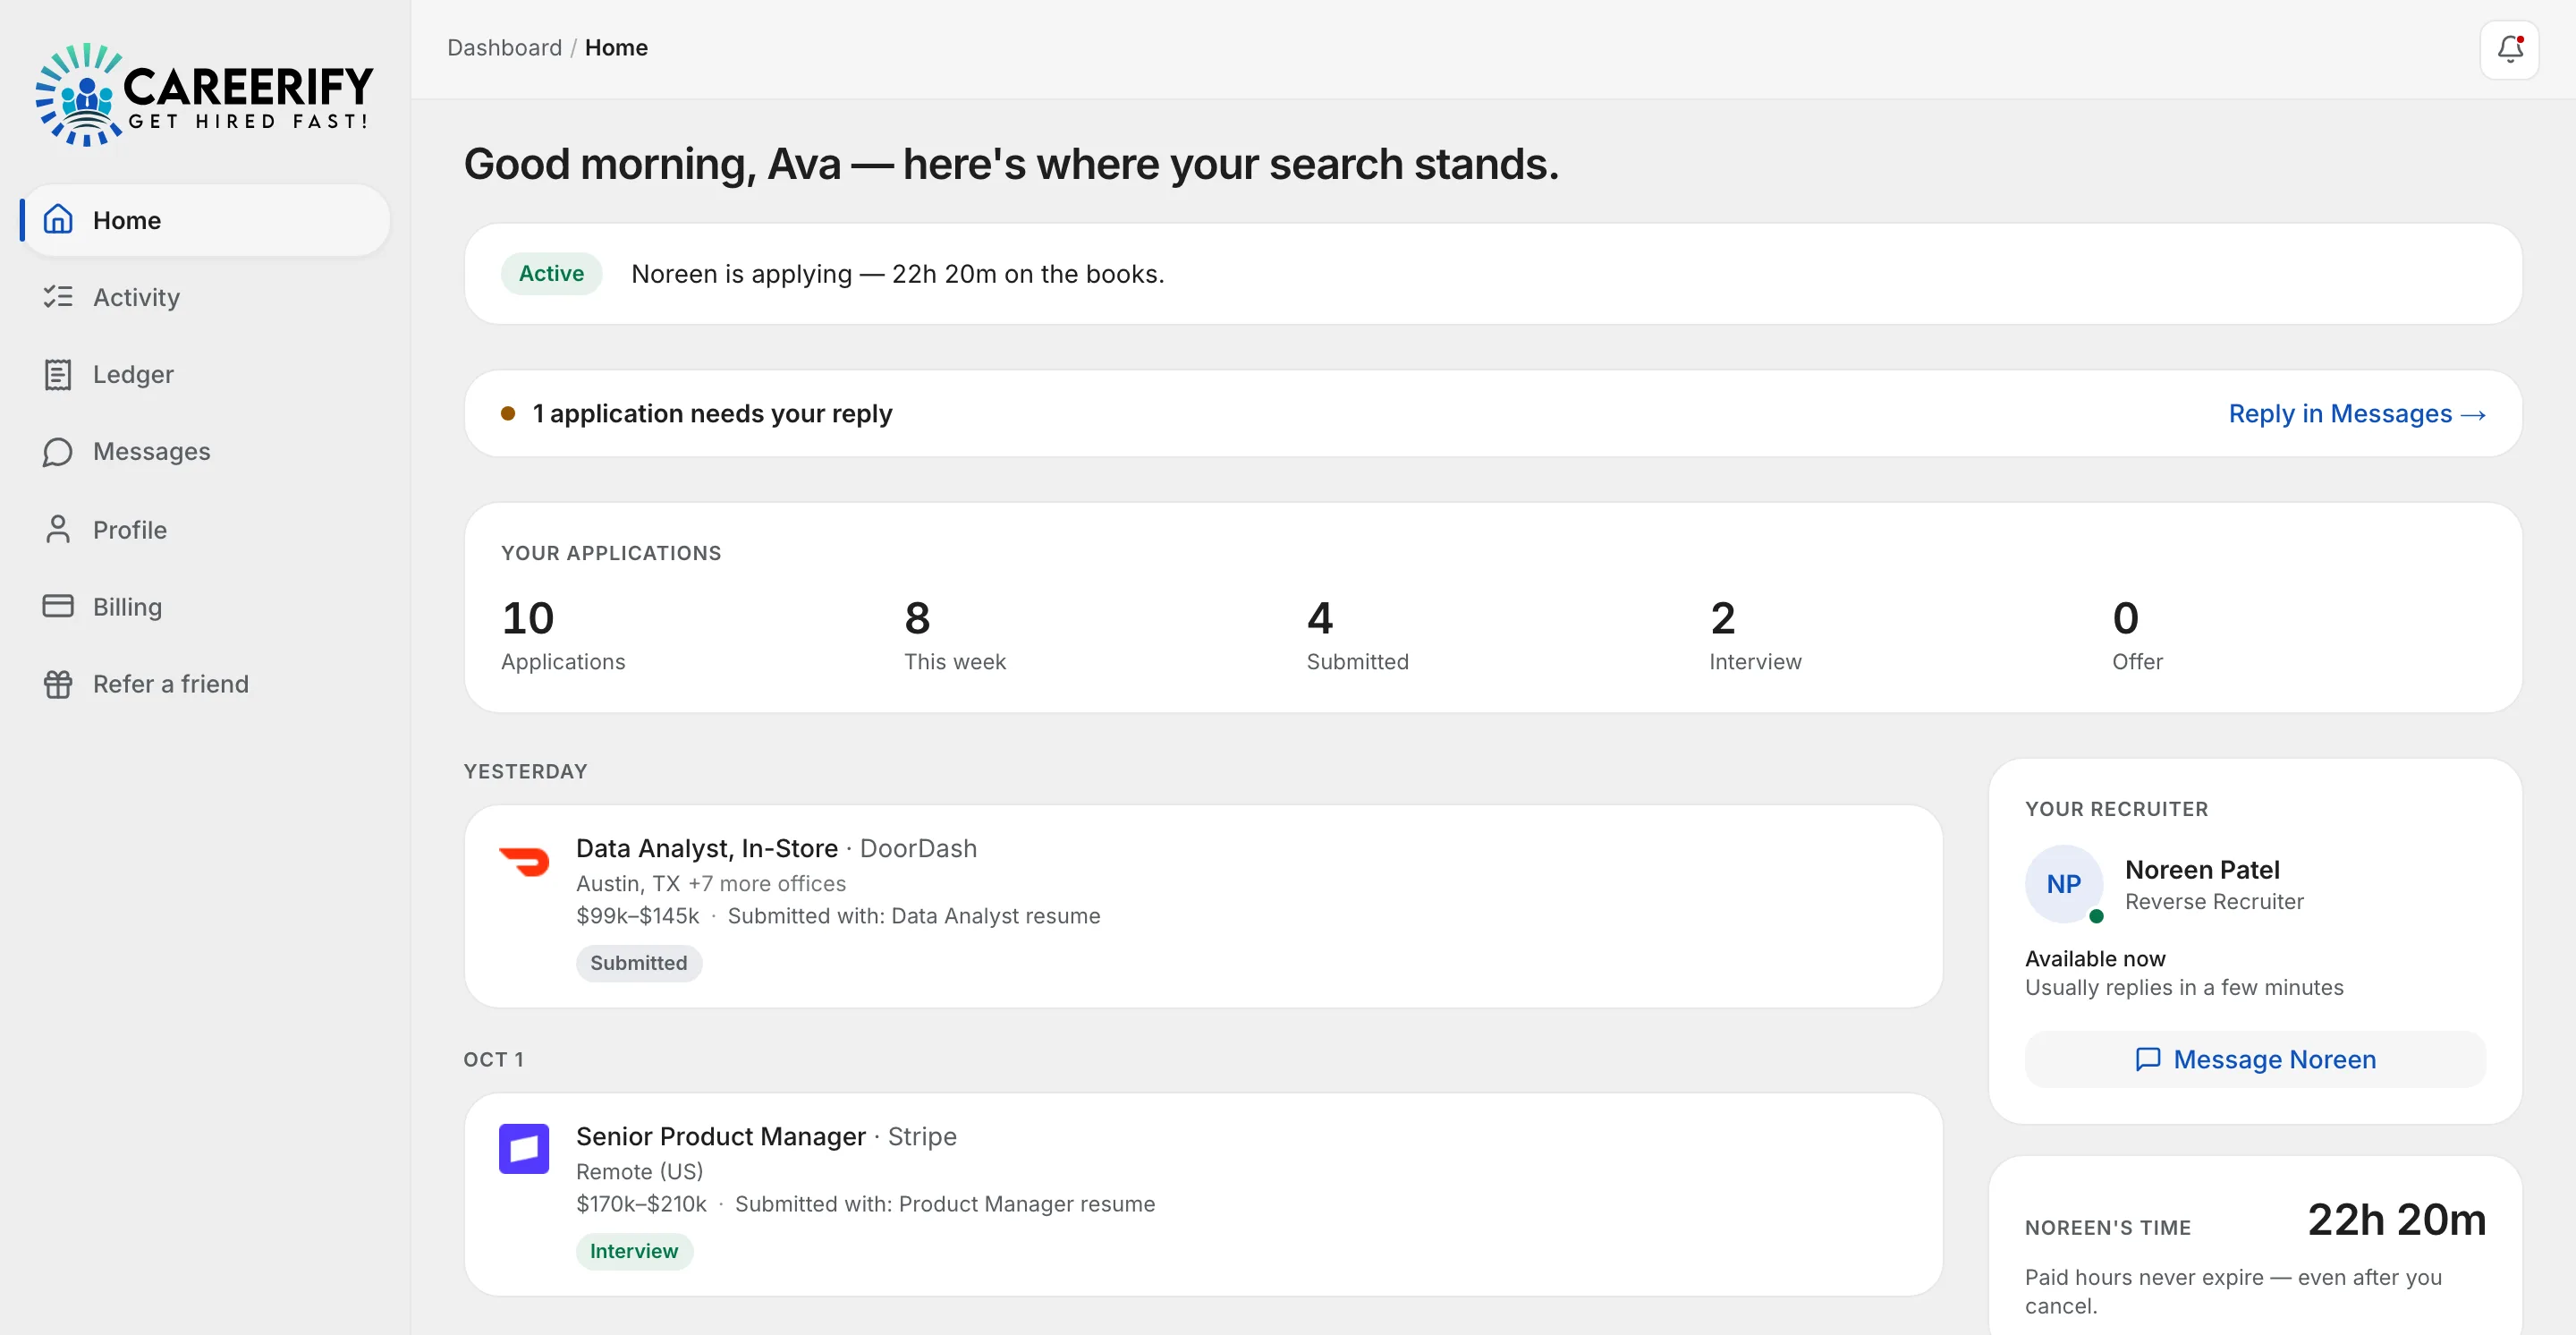The height and width of the screenshot is (1335, 2576).
Task: Click the Messages speech bubble icon
Action: pyautogui.click(x=58, y=451)
